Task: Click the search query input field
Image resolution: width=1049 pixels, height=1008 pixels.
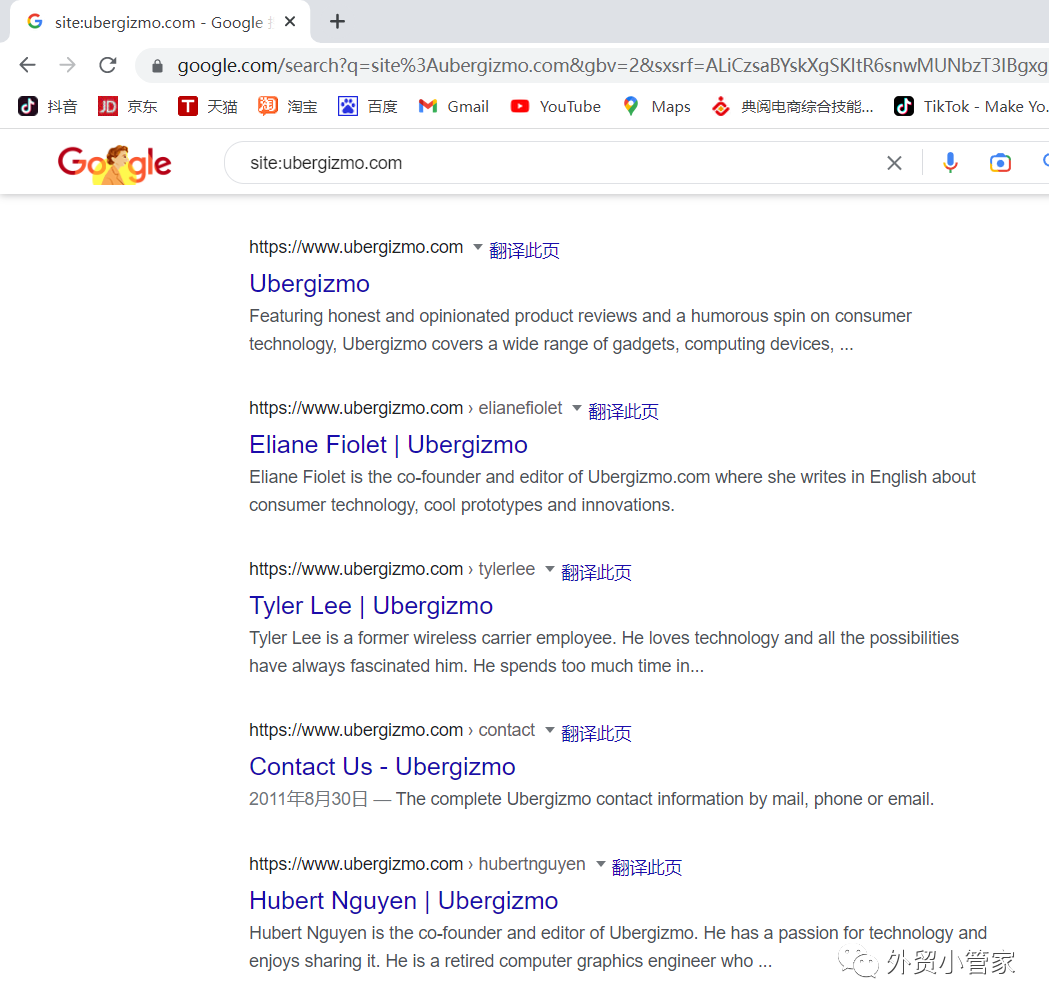Action: click(562, 163)
